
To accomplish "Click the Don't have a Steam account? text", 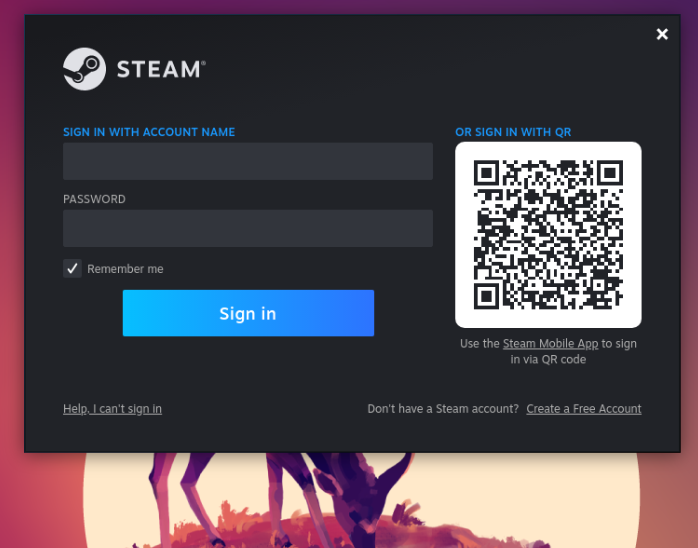I will 443,409.
